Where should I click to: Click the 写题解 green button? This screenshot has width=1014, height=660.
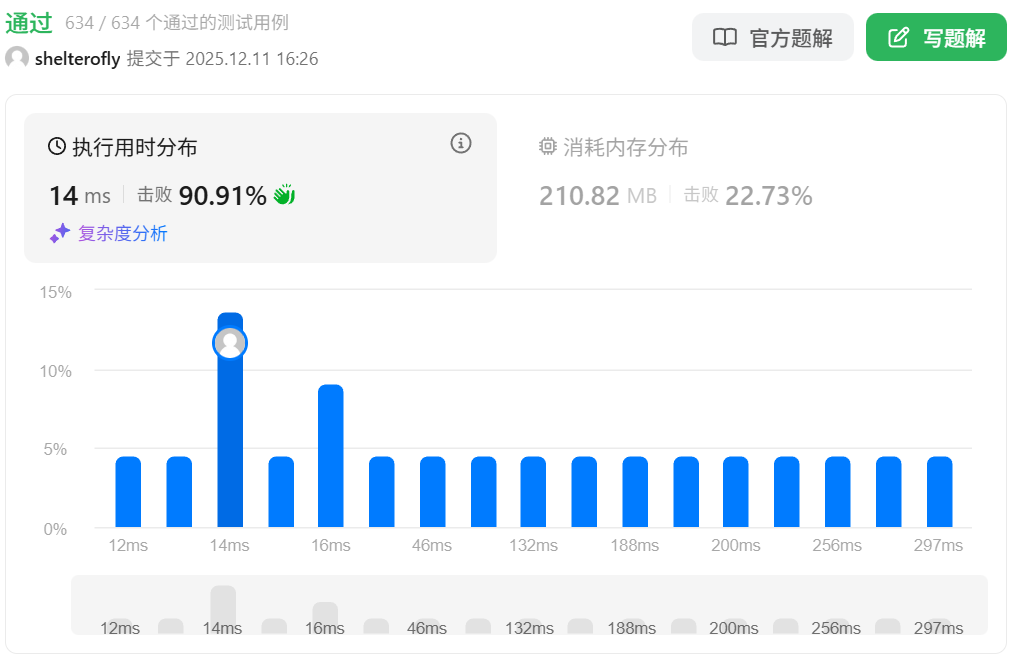935,38
